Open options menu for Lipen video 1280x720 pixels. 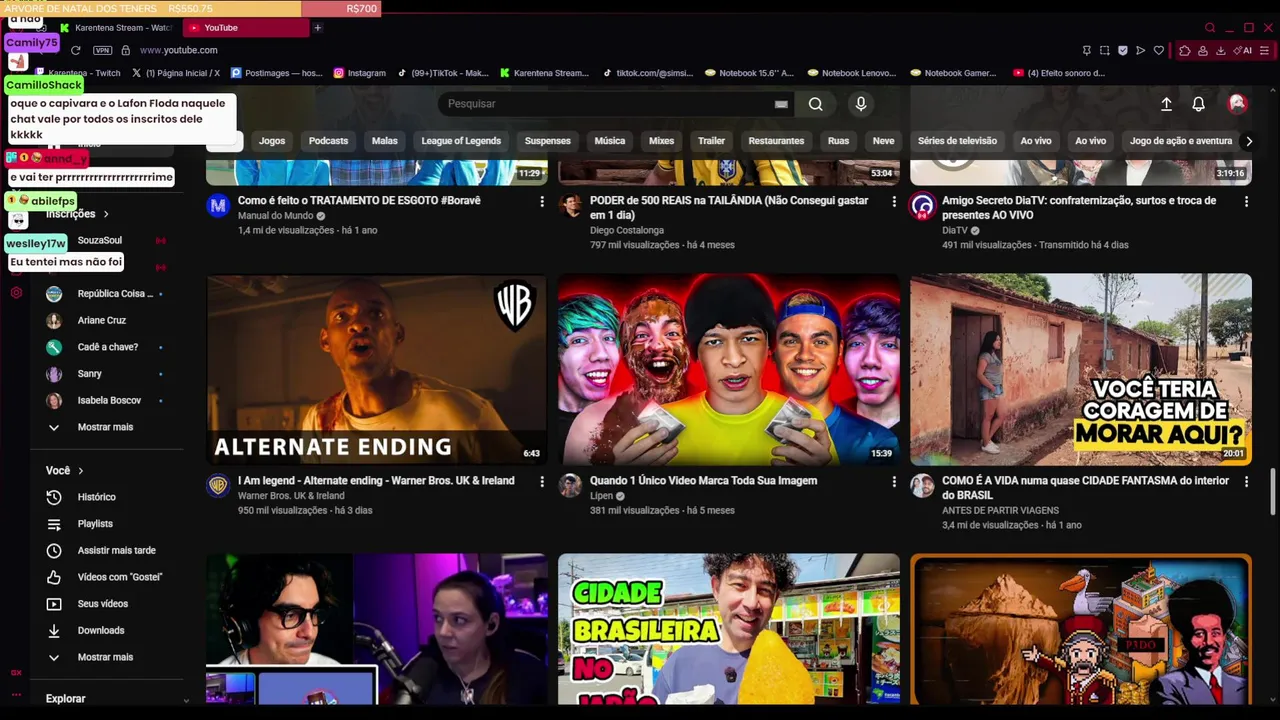[894, 481]
